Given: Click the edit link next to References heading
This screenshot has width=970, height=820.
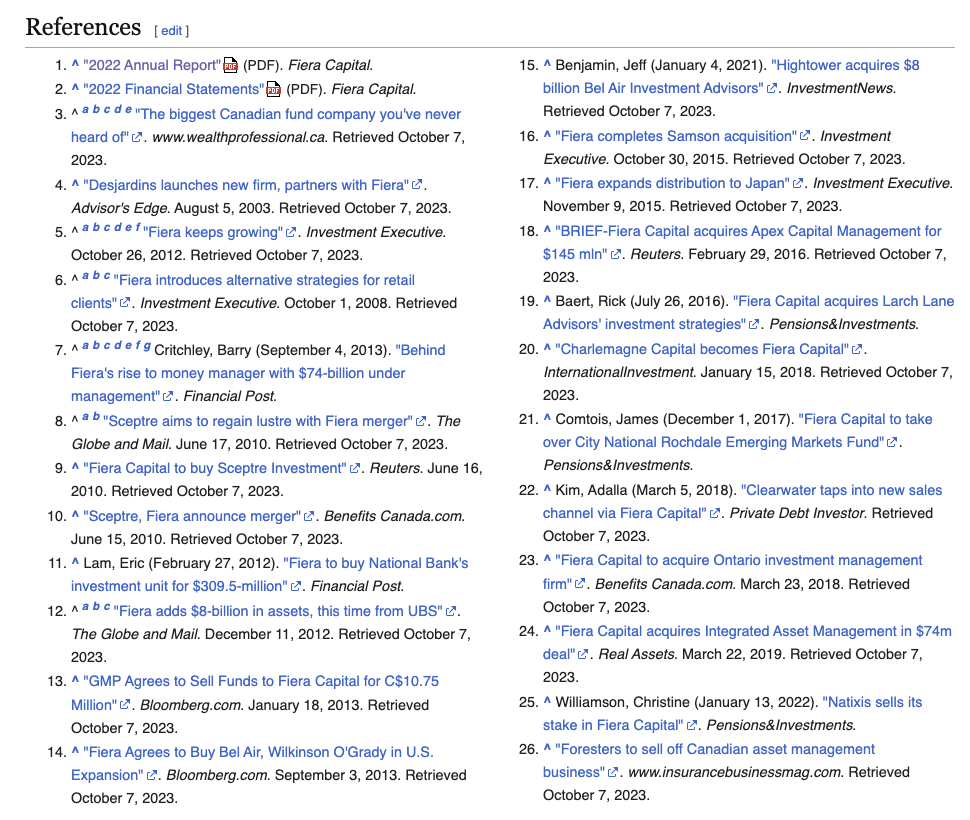Looking at the screenshot, I should click(171, 31).
